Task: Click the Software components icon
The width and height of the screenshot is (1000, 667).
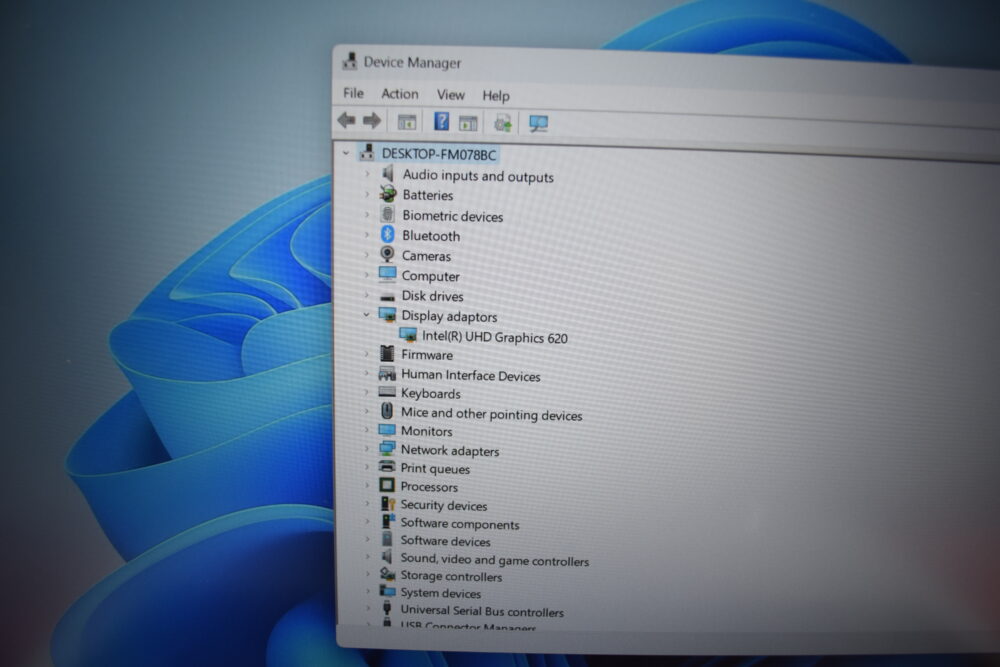Action: [x=387, y=521]
